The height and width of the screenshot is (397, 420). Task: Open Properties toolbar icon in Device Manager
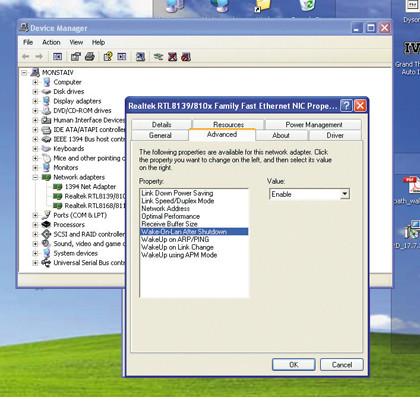tap(76, 57)
